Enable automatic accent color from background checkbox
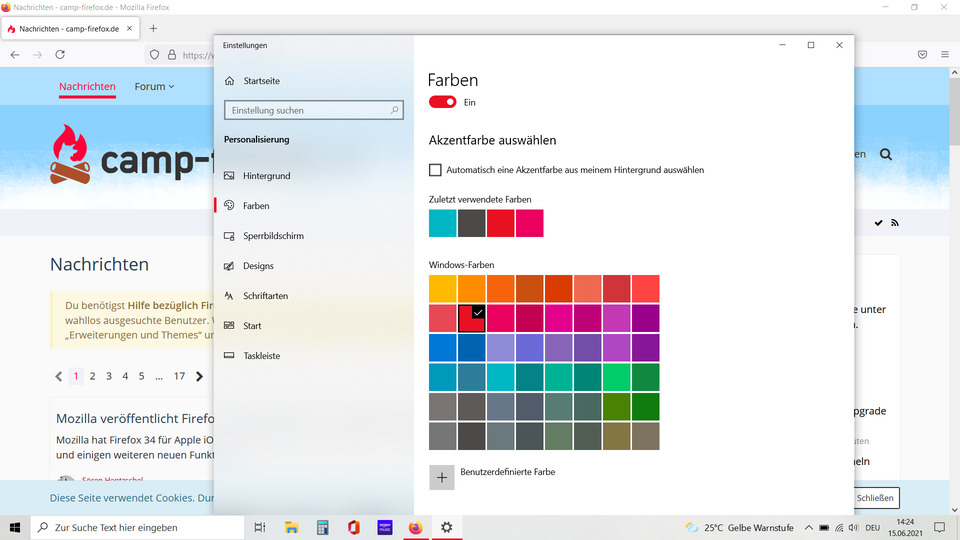 [x=435, y=170]
